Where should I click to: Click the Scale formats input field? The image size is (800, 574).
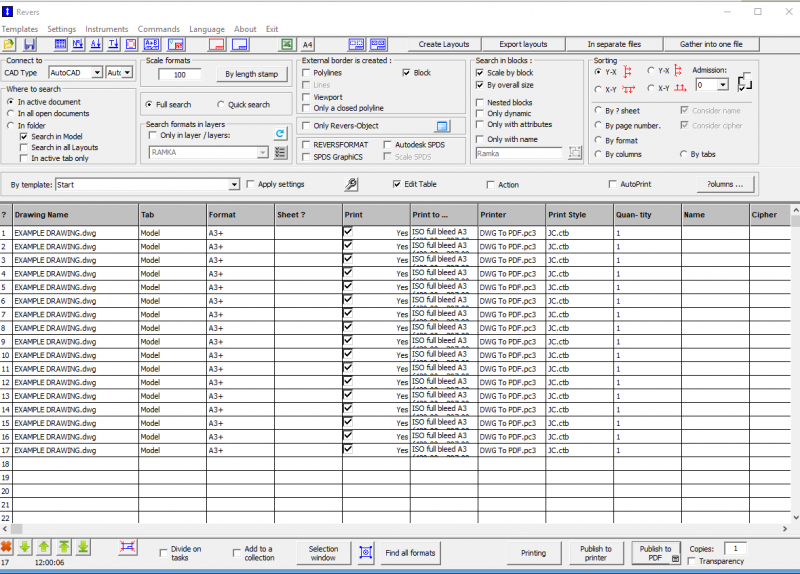click(x=180, y=75)
